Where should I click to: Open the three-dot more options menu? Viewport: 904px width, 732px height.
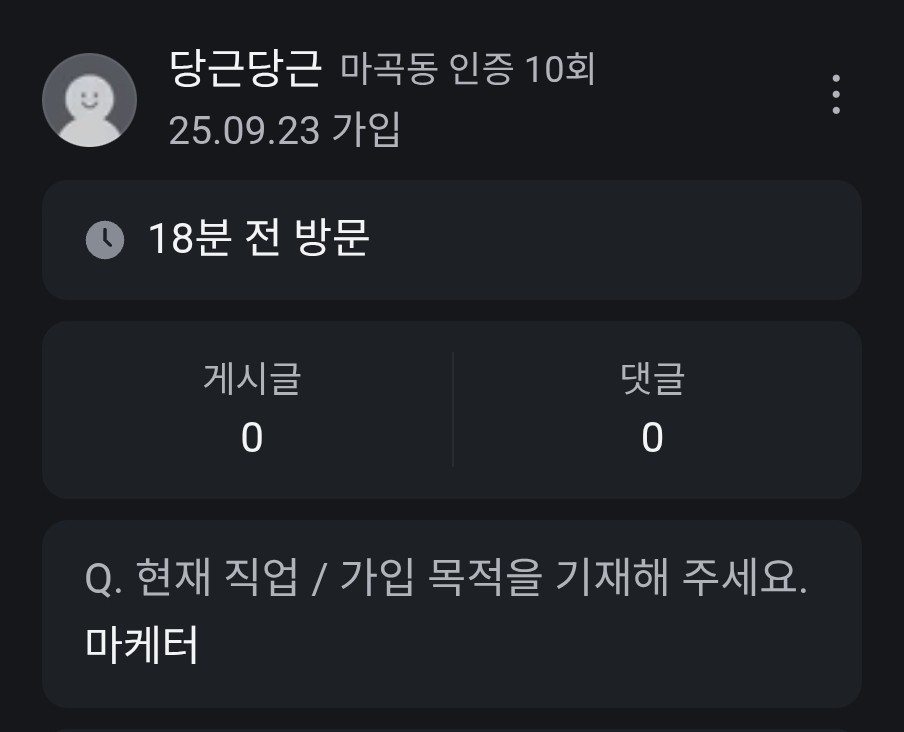coord(835,95)
